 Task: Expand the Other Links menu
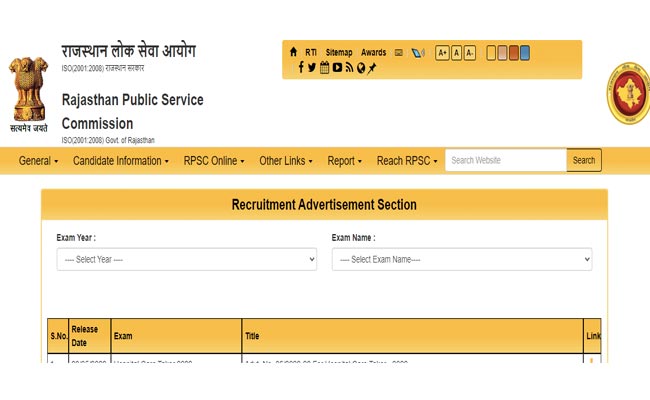pos(286,161)
